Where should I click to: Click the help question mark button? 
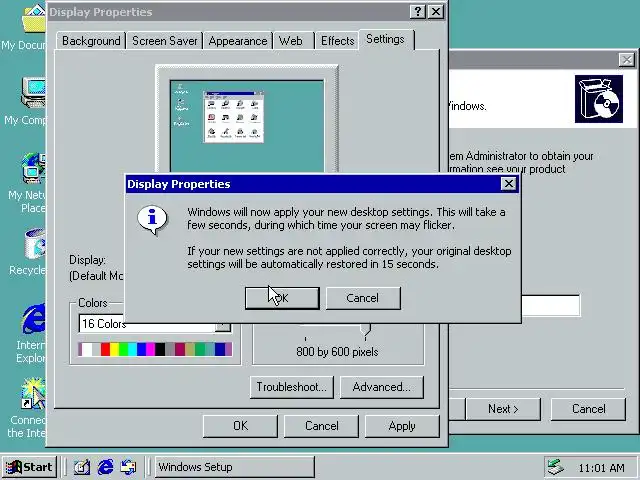[x=418, y=11]
